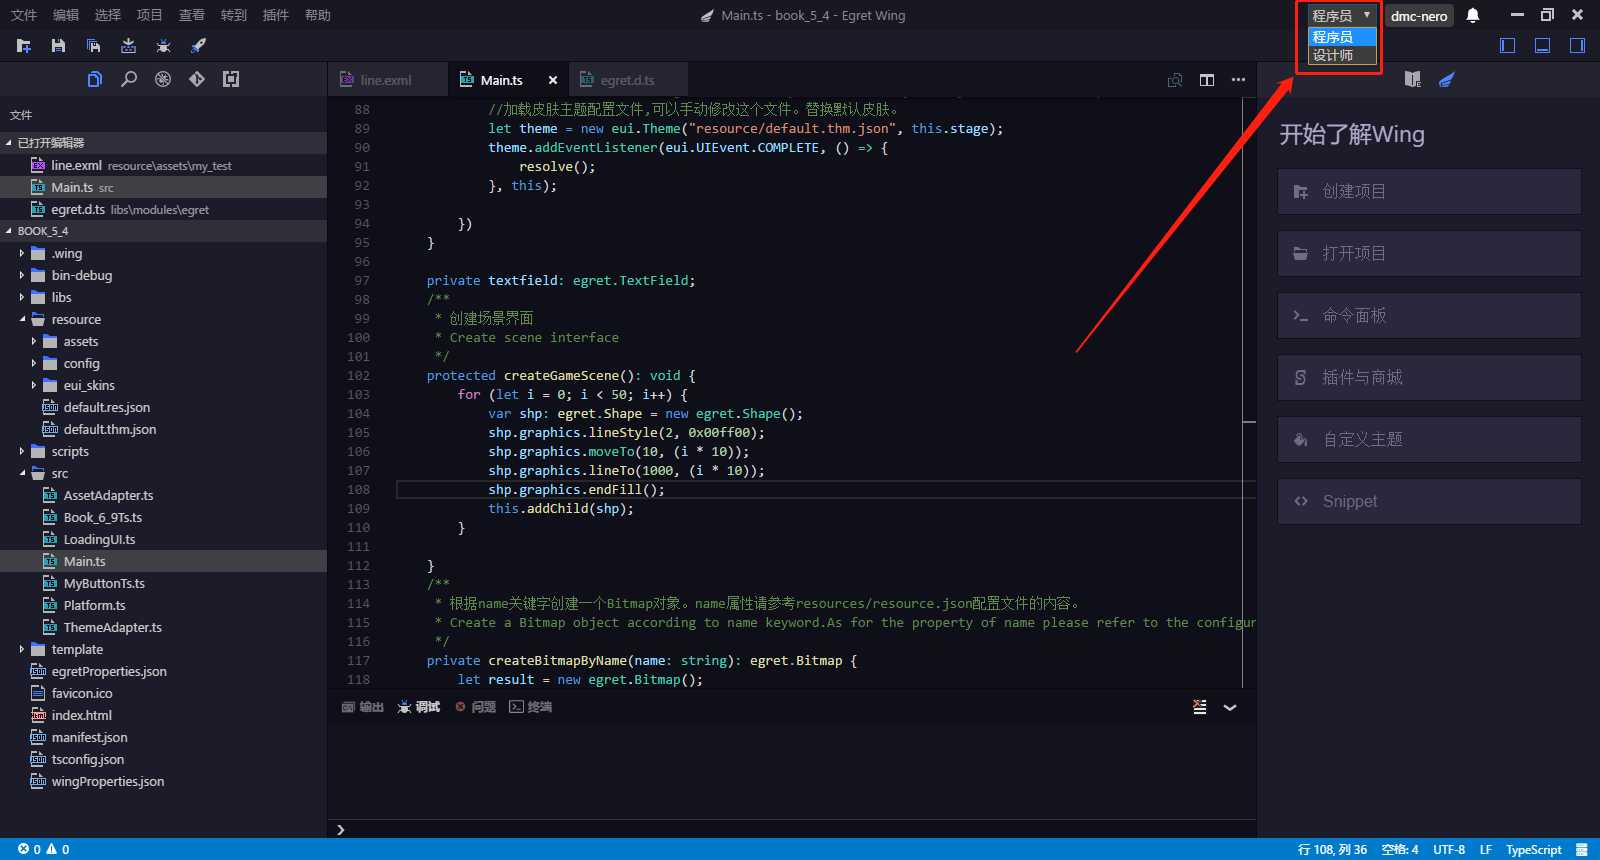Switch to the 问题 panel tab
This screenshot has width=1600, height=860.
click(476, 707)
